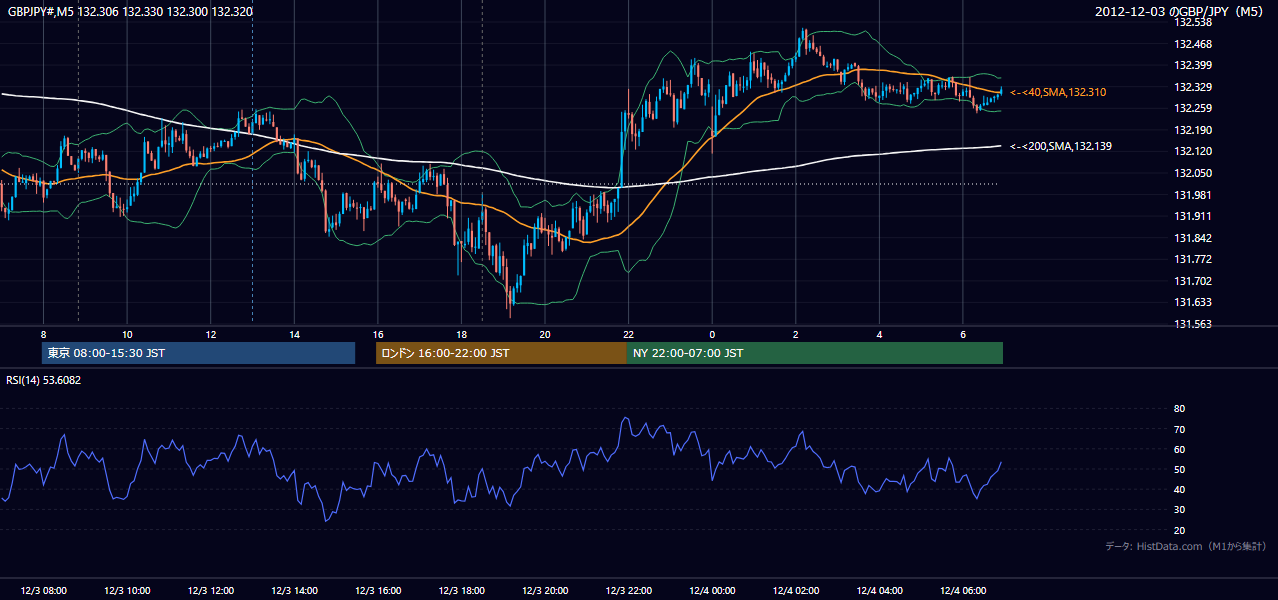Click price level 131.842 on price axis
This screenshot has width=1278, height=600.
(x=1193, y=238)
